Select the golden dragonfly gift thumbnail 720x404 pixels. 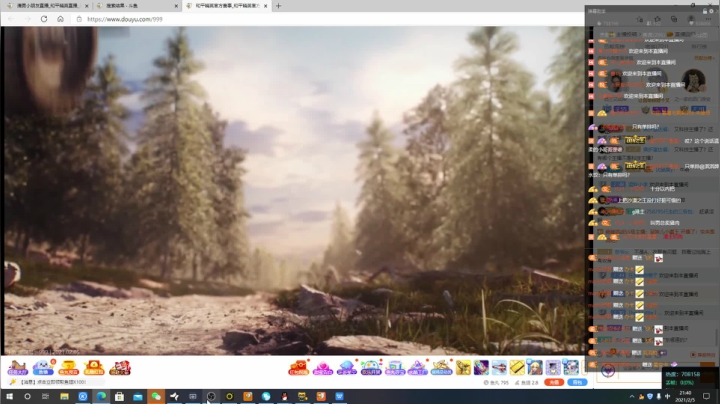[x=463, y=368]
